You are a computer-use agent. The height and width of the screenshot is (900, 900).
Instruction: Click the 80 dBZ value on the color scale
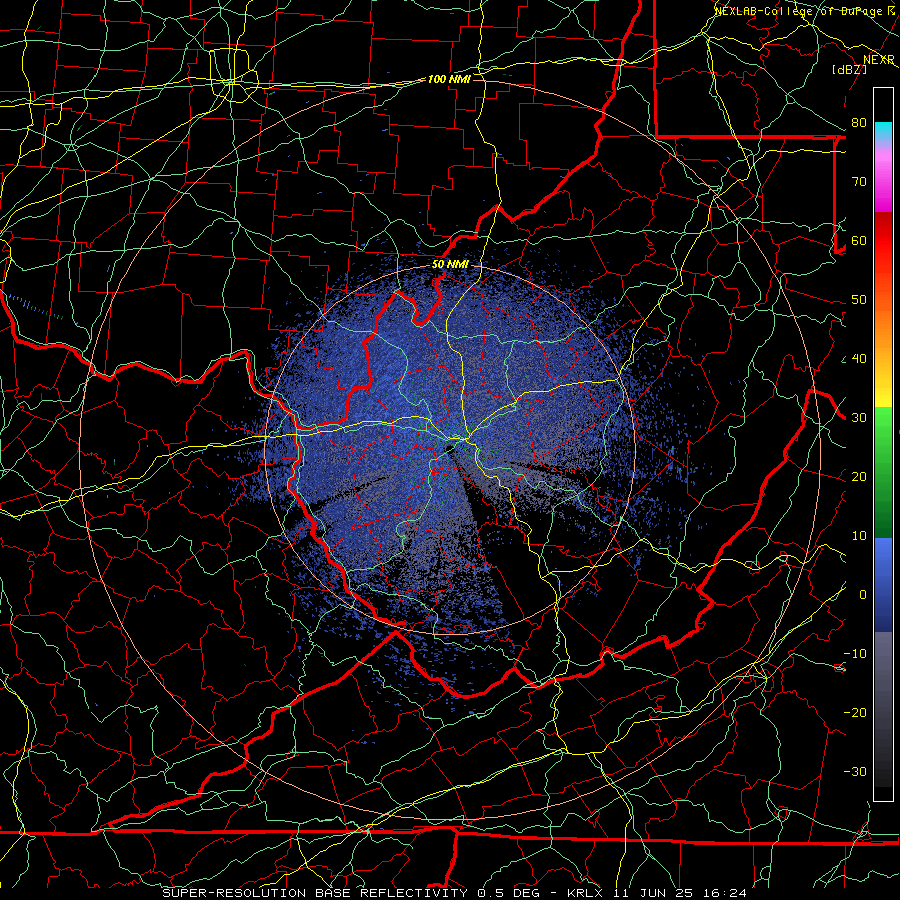(859, 123)
